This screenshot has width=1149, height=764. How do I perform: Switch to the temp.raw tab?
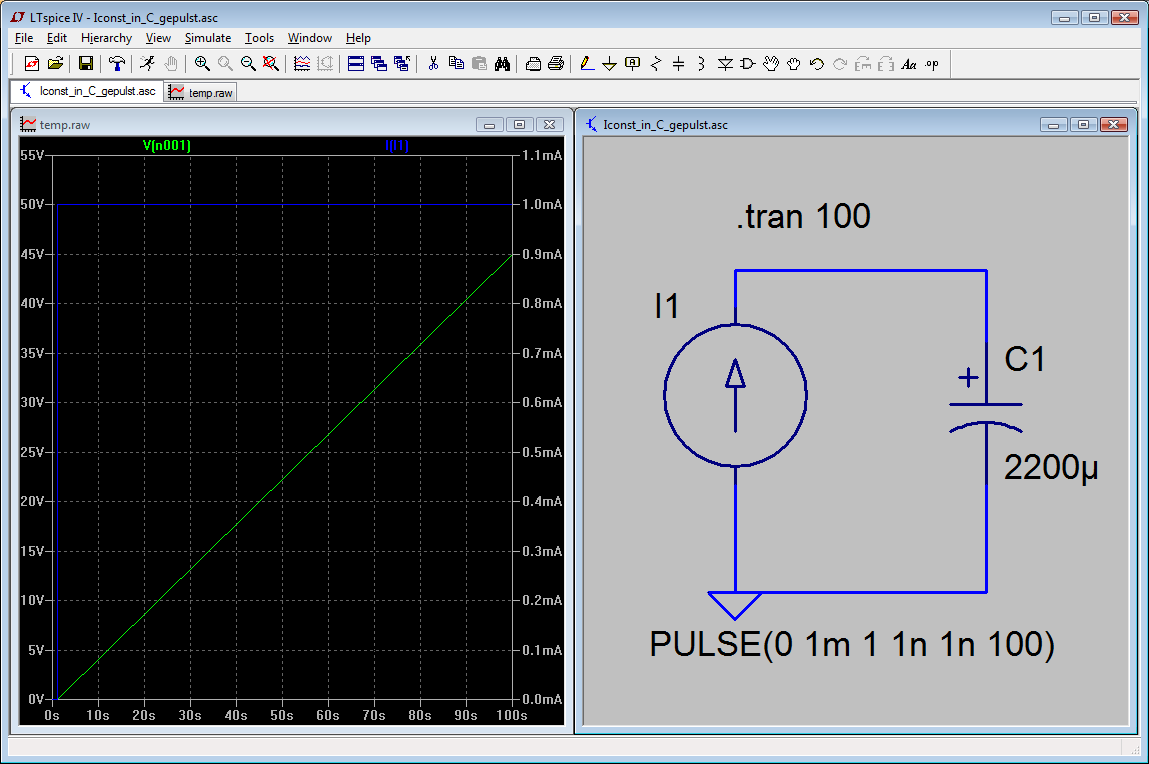(200, 92)
